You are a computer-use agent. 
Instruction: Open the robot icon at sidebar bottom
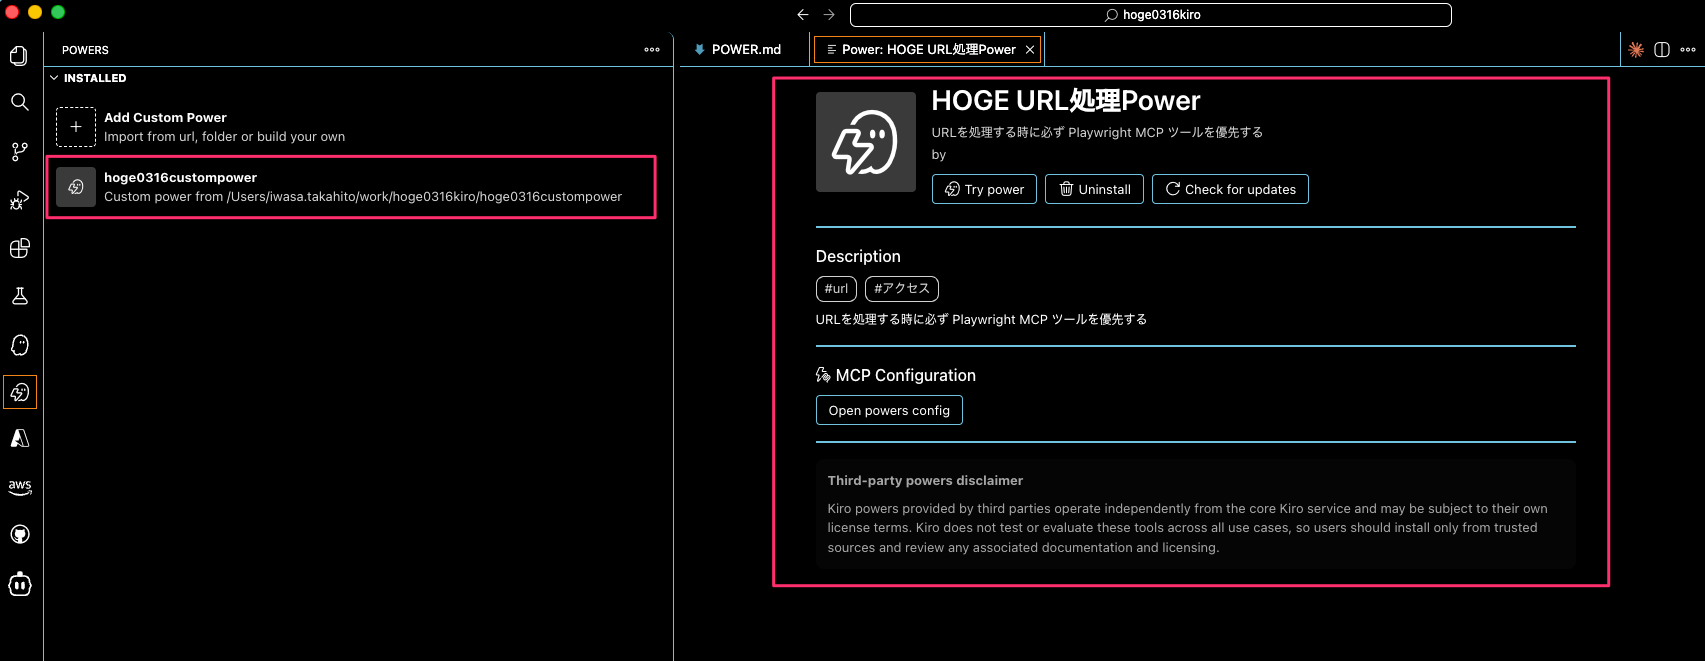point(19,584)
